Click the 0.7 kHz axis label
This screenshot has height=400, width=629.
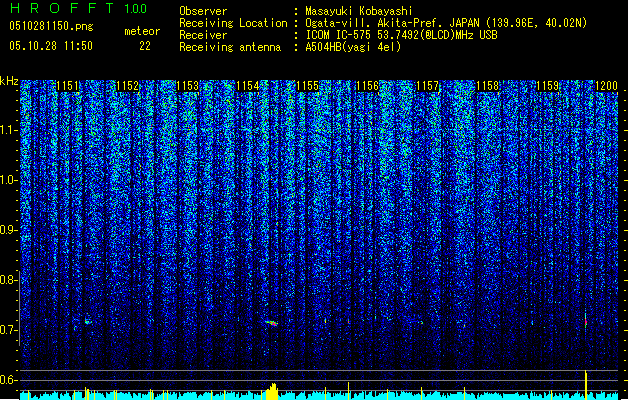[9, 330]
